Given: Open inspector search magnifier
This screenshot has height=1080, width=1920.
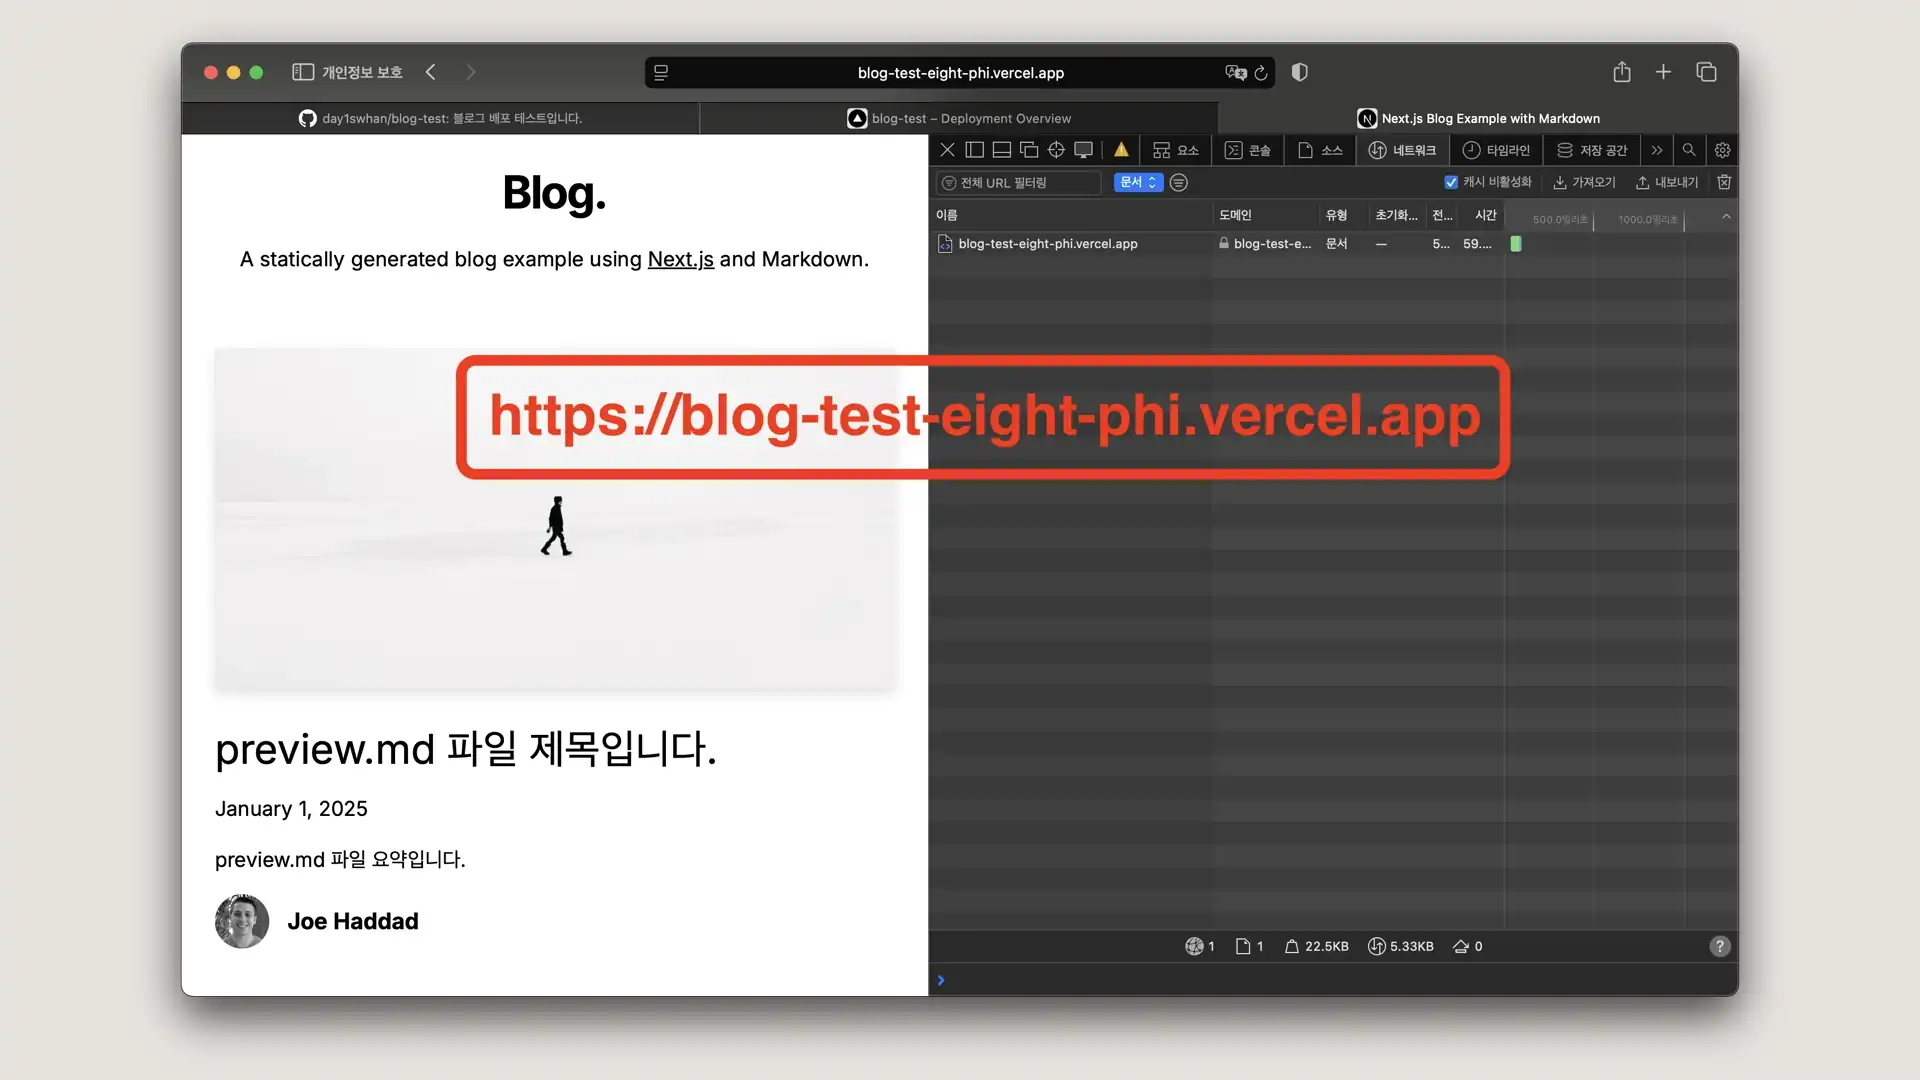Looking at the screenshot, I should (1689, 150).
